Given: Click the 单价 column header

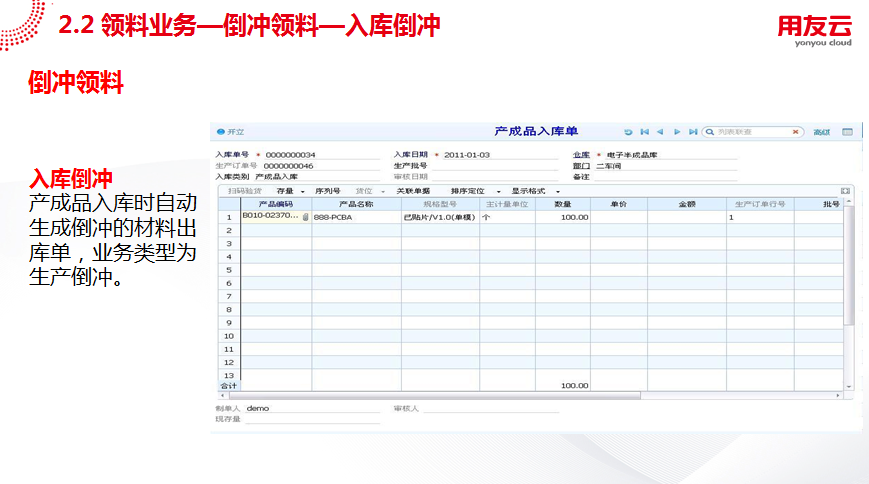Looking at the screenshot, I should tap(618, 204).
